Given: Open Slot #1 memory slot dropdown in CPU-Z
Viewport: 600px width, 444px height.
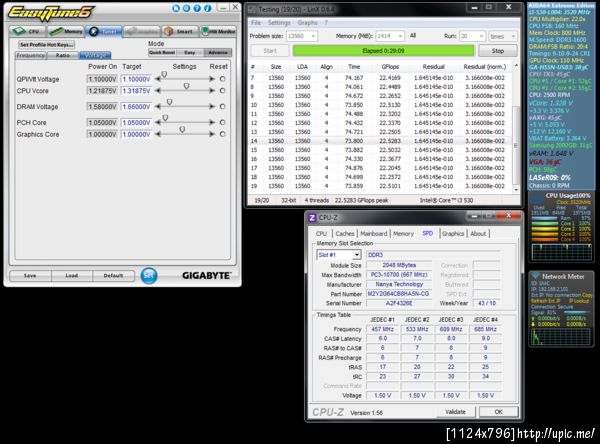Looking at the screenshot, I should click(x=339, y=255).
